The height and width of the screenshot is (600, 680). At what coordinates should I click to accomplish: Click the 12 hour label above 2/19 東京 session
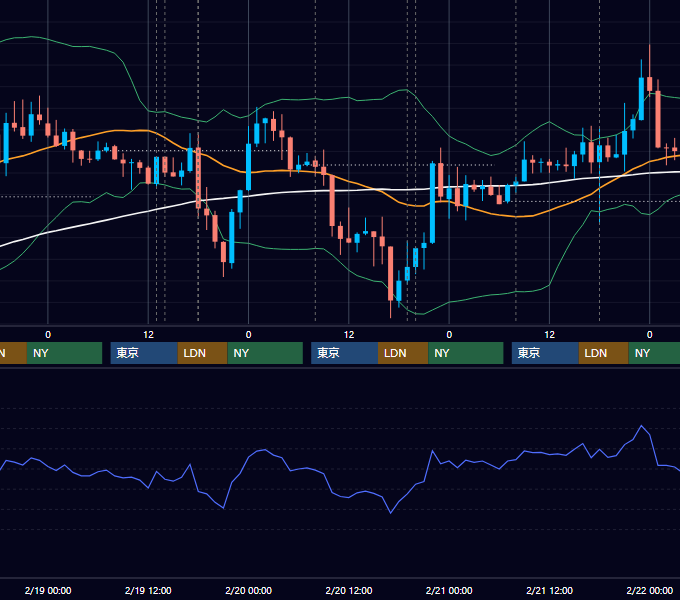pos(148,335)
